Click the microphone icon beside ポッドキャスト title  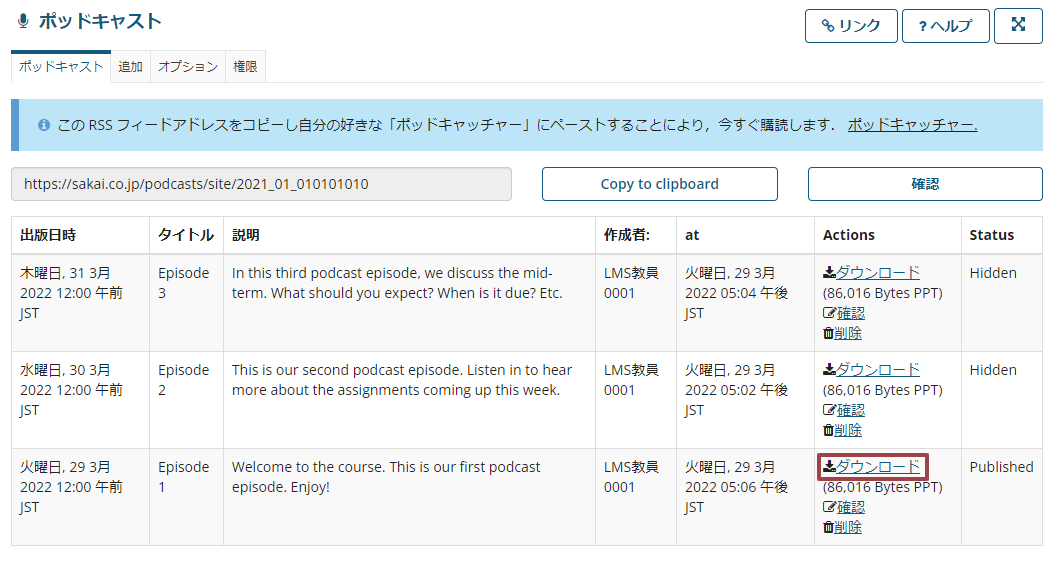pyautogui.click(x=23, y=22)
